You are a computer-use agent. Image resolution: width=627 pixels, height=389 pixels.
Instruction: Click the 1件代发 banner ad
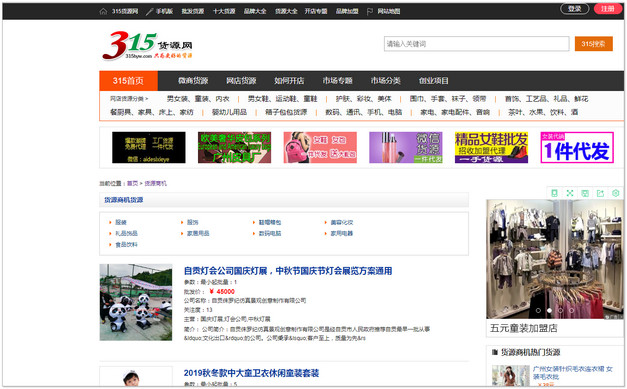click(x=577, y=148)
